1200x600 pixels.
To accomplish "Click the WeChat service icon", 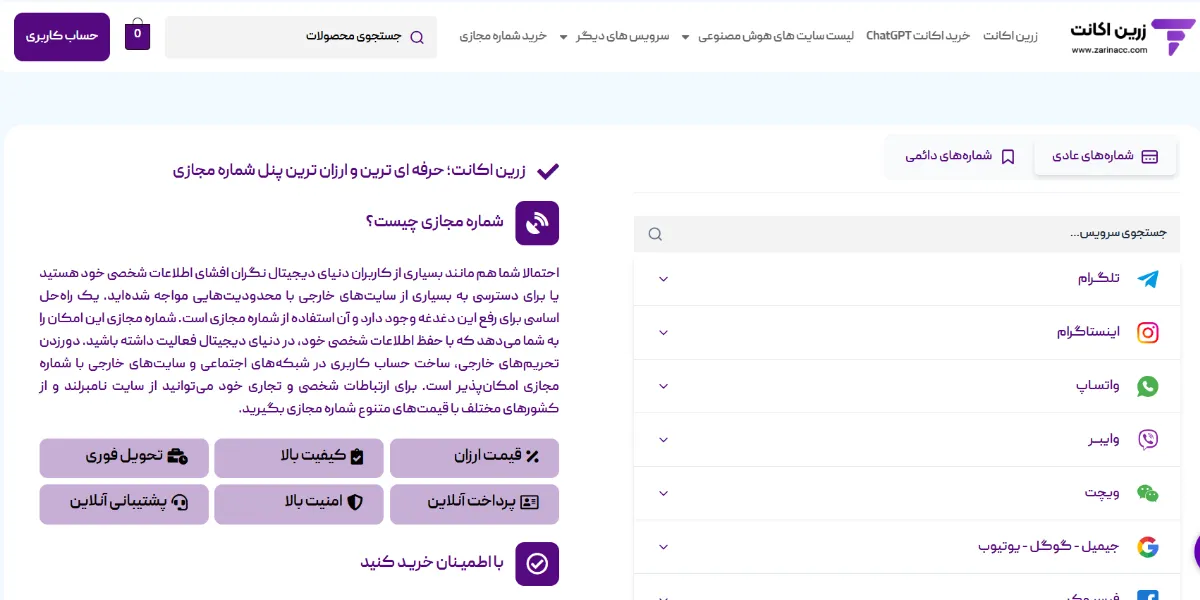I will 1148,493.
